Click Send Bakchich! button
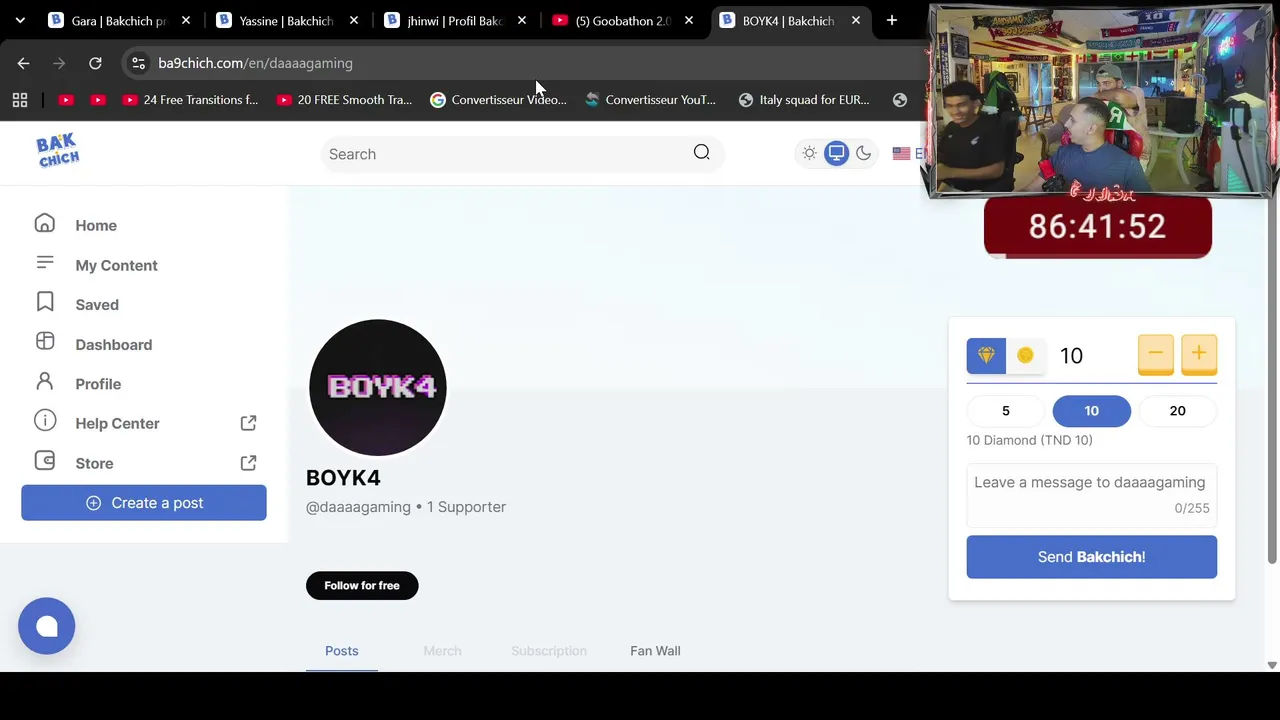Image resolution: width=1280 pixels, height=720 pixels. coord(1092,557)
